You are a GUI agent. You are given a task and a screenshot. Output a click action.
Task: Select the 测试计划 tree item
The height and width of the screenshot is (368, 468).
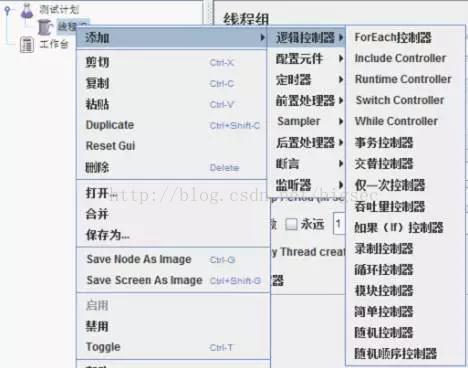[x=59, y=9]
